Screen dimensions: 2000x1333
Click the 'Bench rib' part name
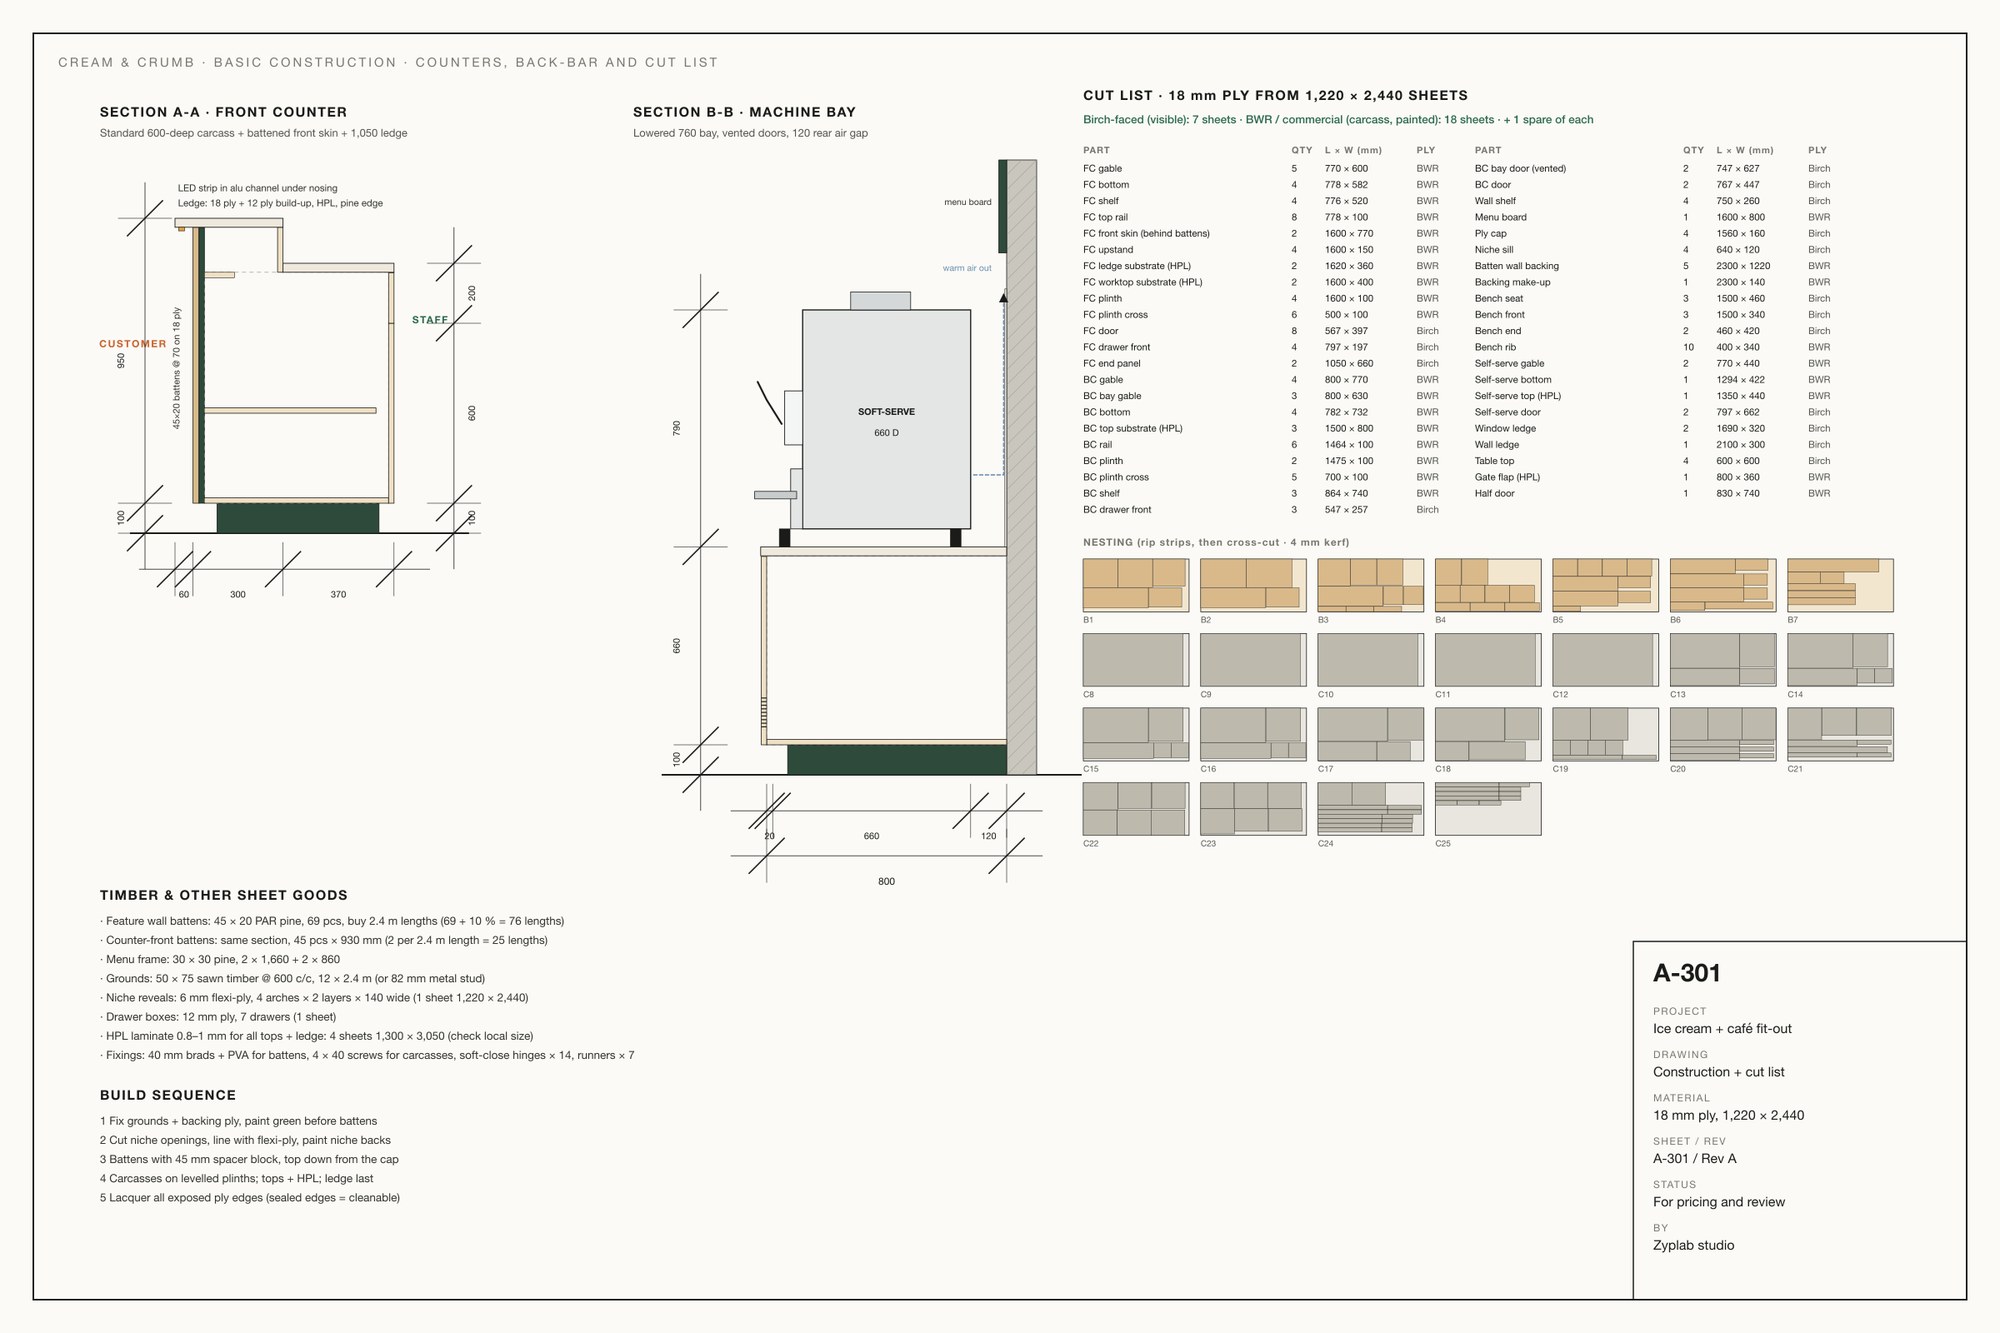click(x=1495, y=347)
